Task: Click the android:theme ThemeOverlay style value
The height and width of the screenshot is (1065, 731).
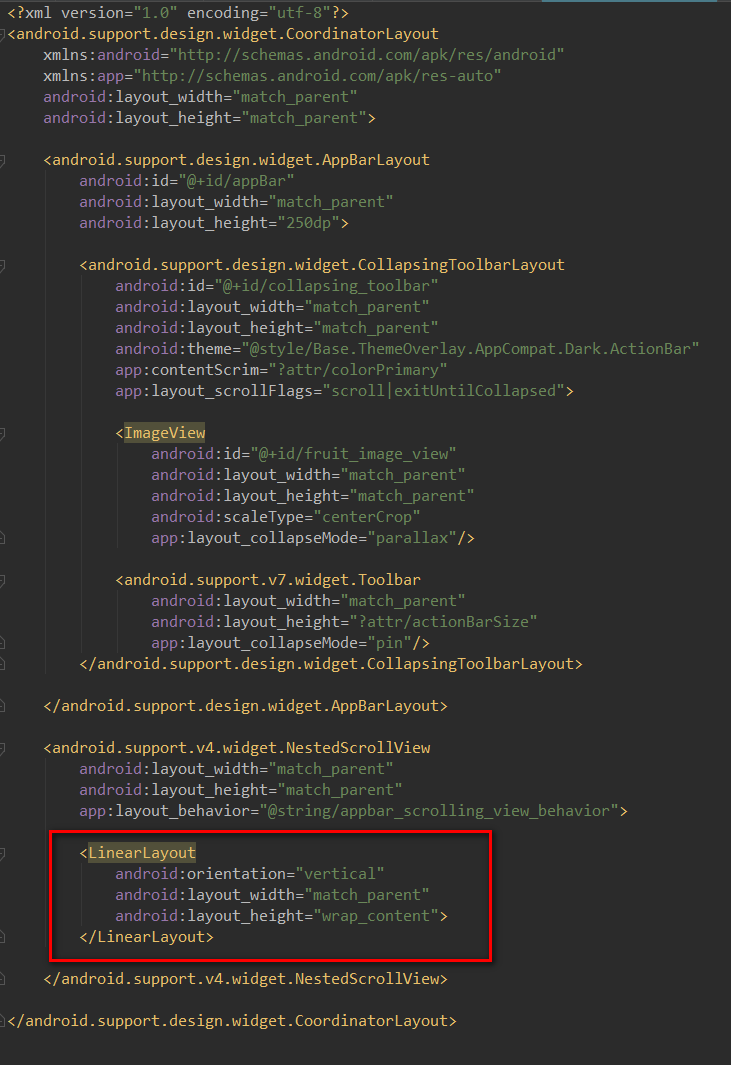Action: pos(470,349)
